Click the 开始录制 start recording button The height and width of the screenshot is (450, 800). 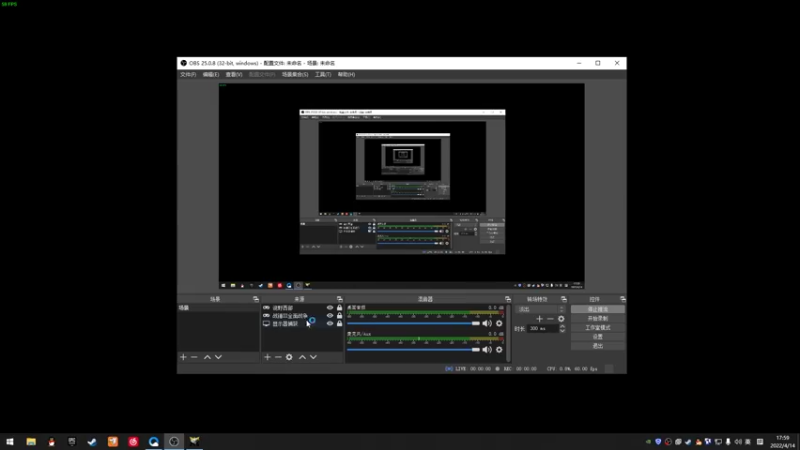click(597, 318)
